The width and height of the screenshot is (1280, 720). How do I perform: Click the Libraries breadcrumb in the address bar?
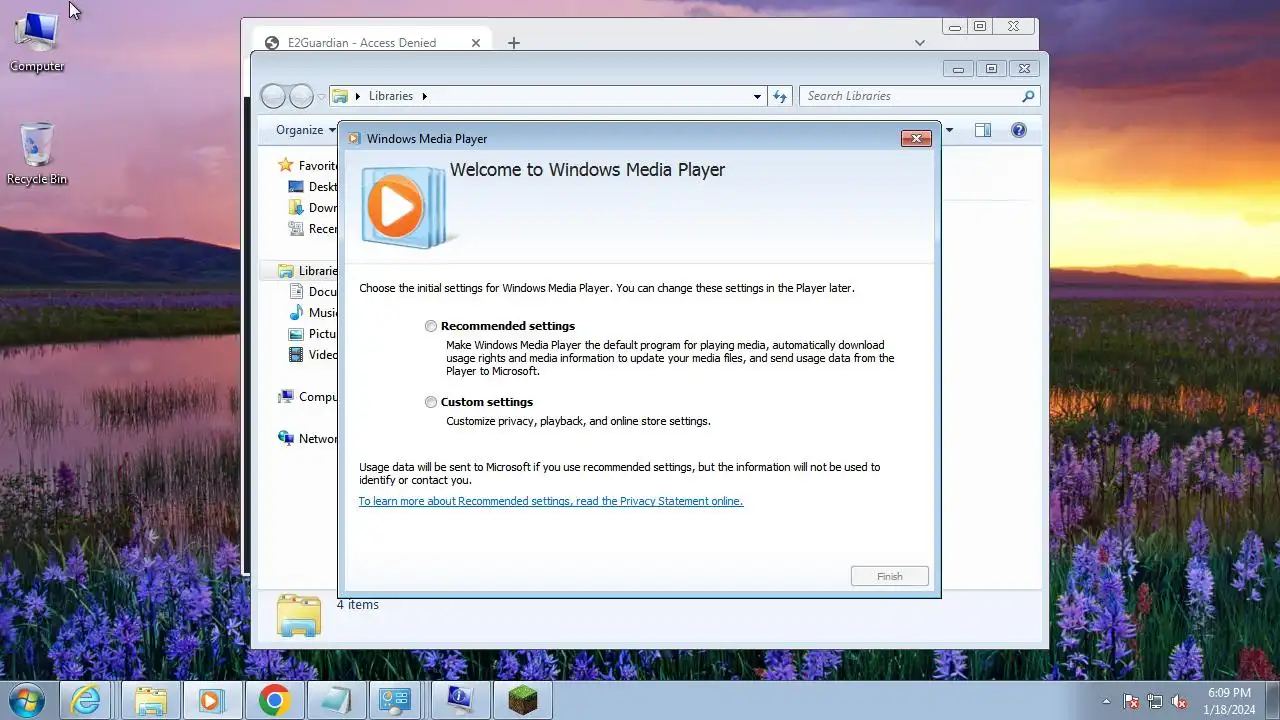click(x=390, y=96)
